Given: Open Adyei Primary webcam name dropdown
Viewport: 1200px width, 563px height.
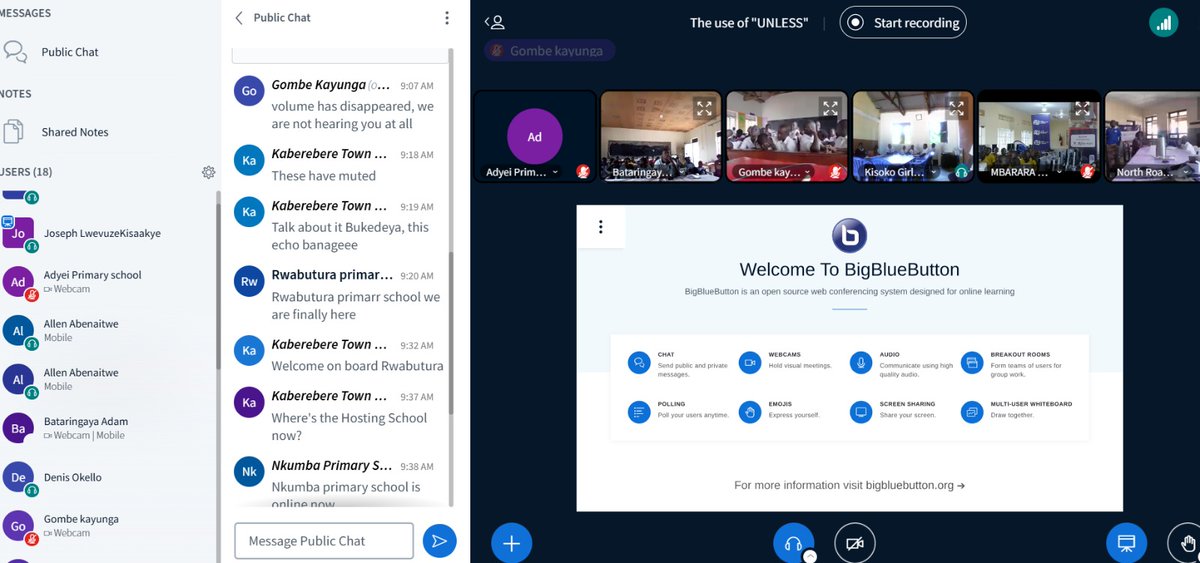Looking at the screenshot, I should click(522, 172).
